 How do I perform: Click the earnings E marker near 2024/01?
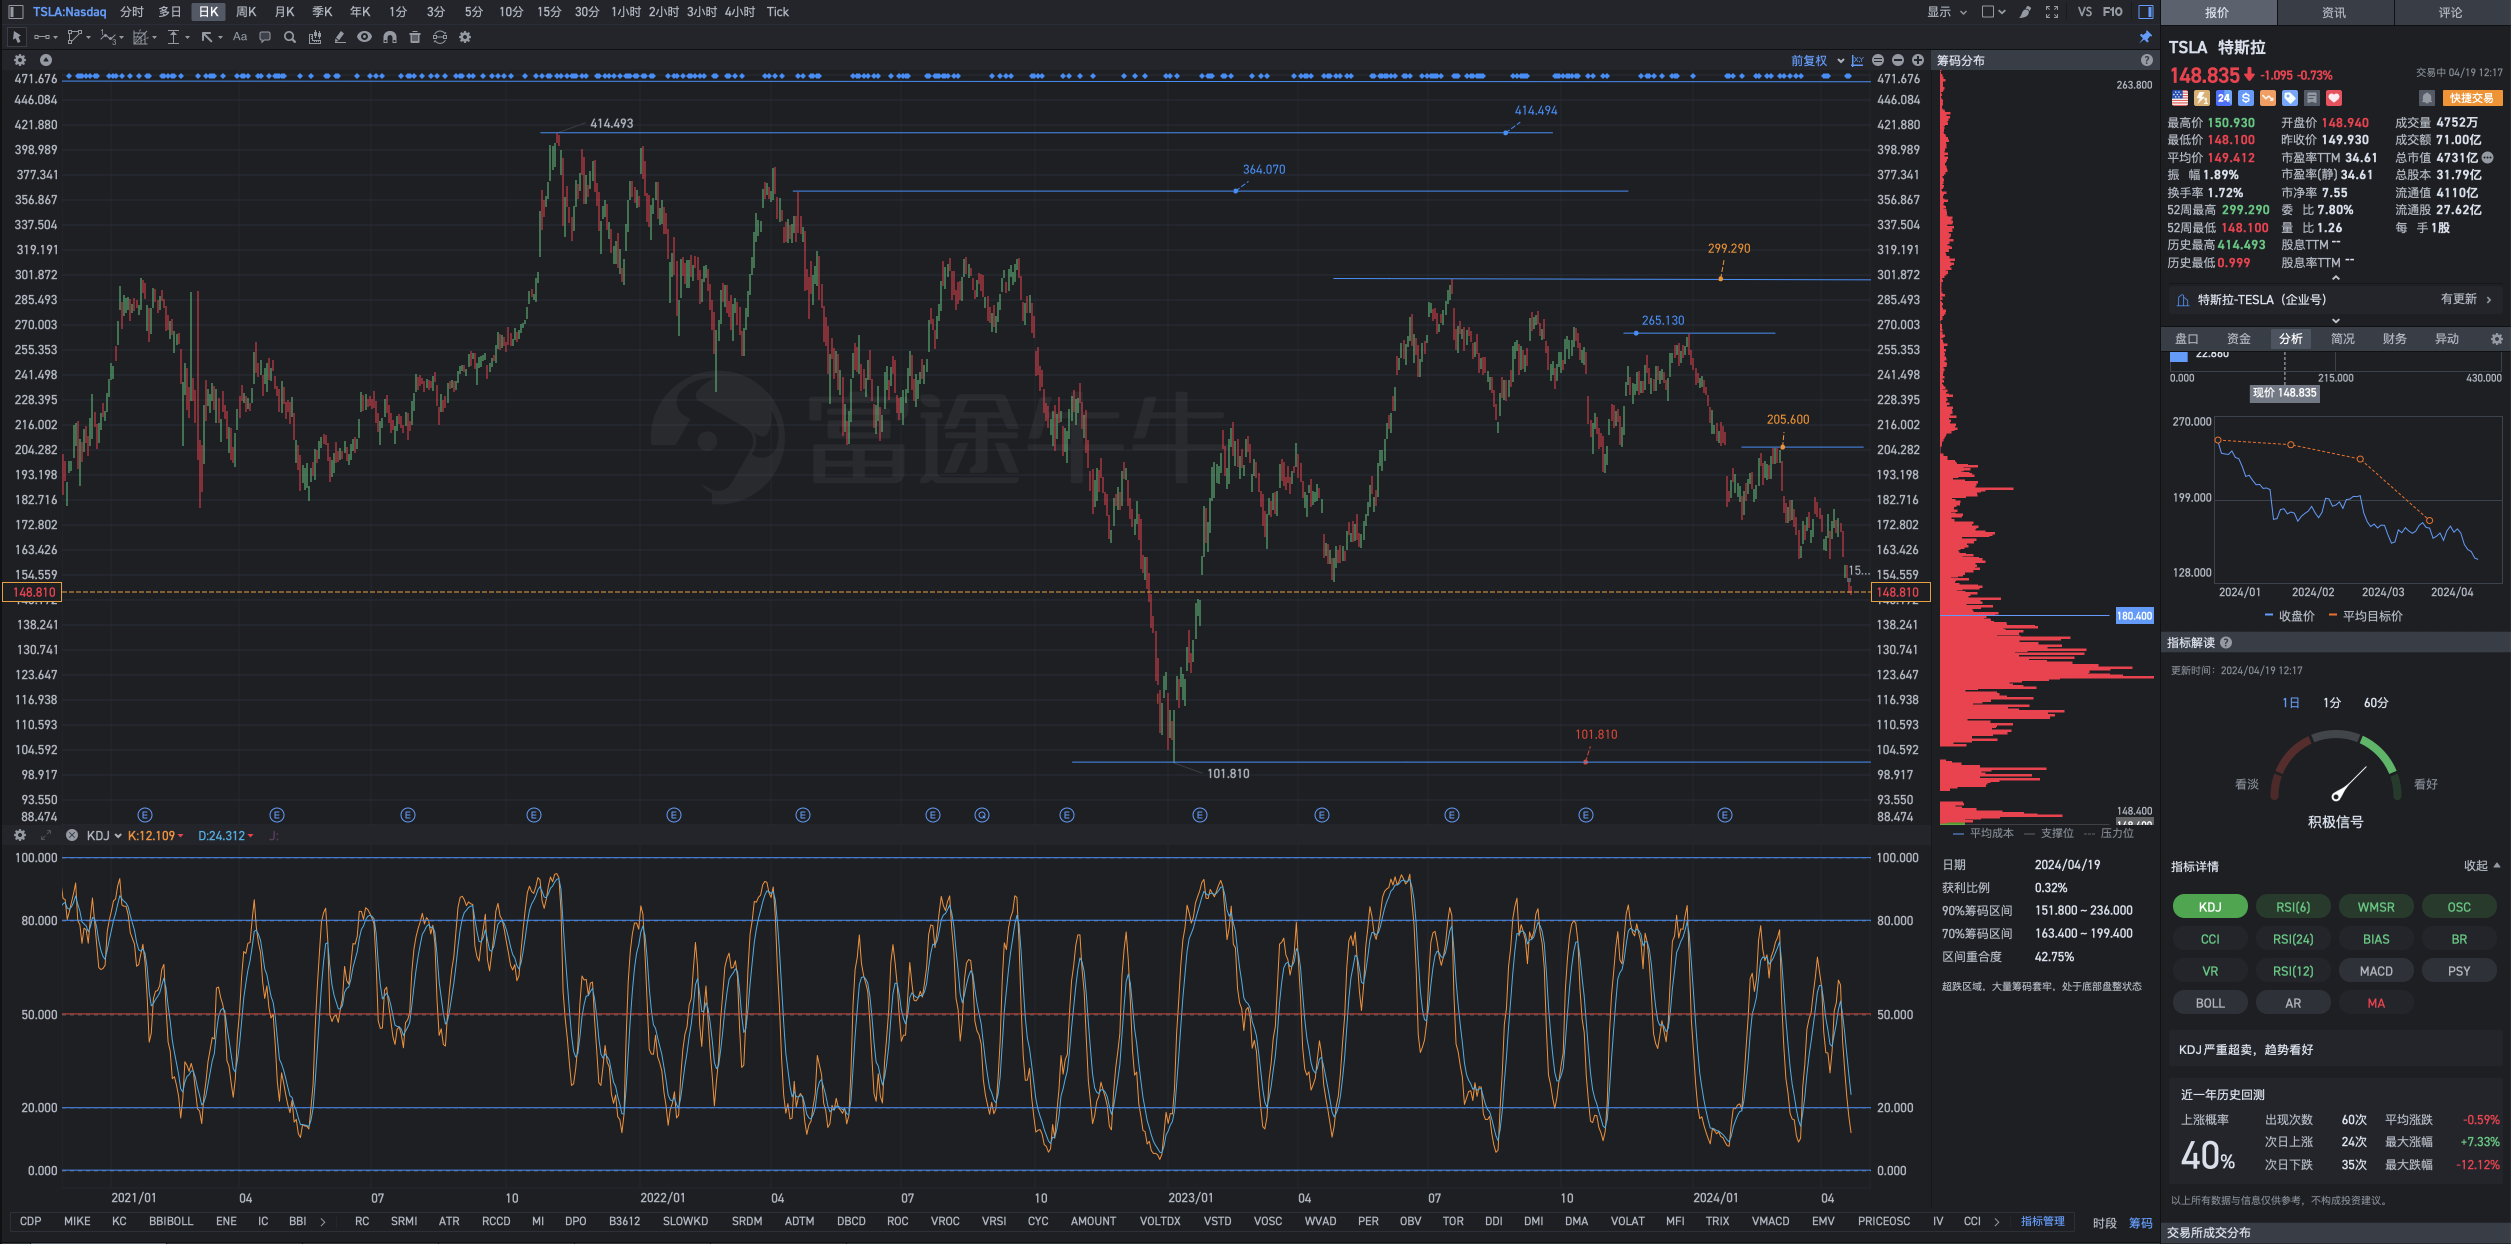click(1725, 815)
